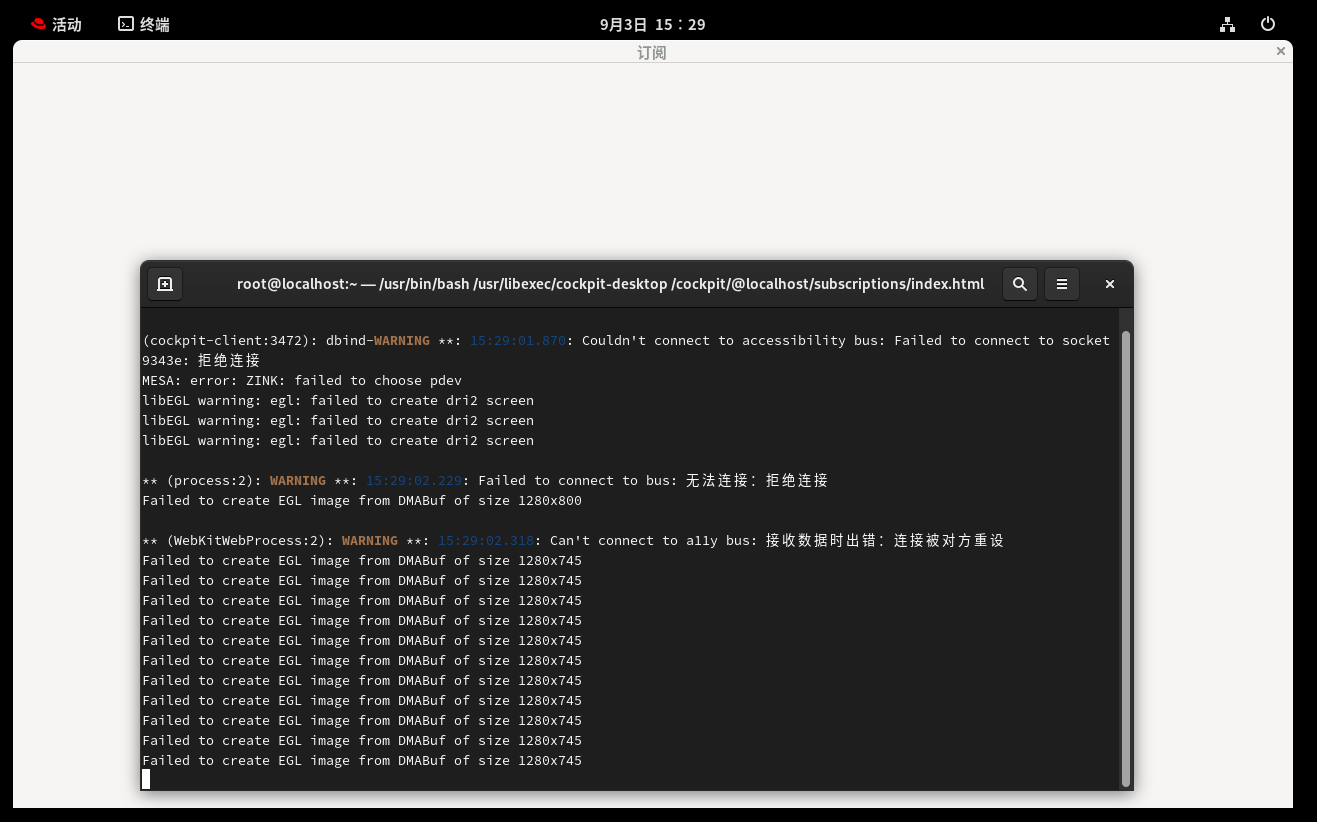Click the terminal vertical scrollbar

tap(1126, 560)
